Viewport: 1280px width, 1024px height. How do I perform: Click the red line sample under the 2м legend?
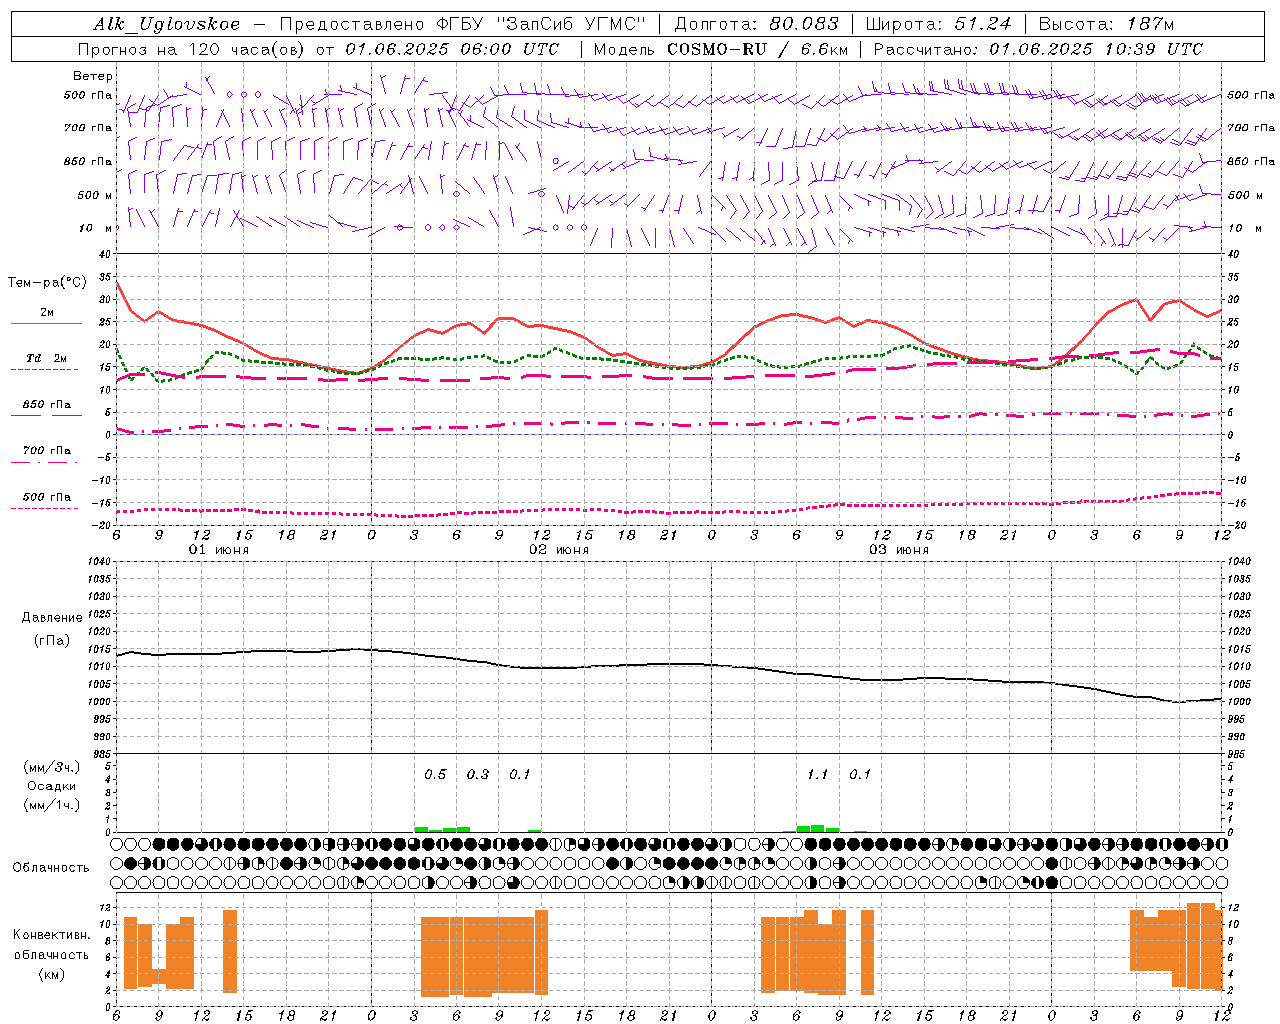coord(46,323)
